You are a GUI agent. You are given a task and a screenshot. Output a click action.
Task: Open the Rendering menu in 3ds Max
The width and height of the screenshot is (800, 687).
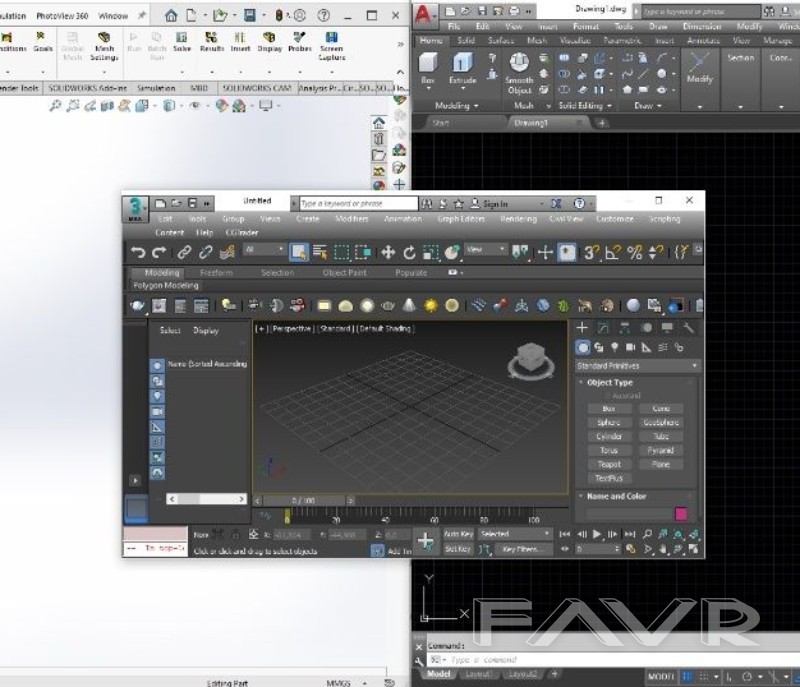coord(518,219)
